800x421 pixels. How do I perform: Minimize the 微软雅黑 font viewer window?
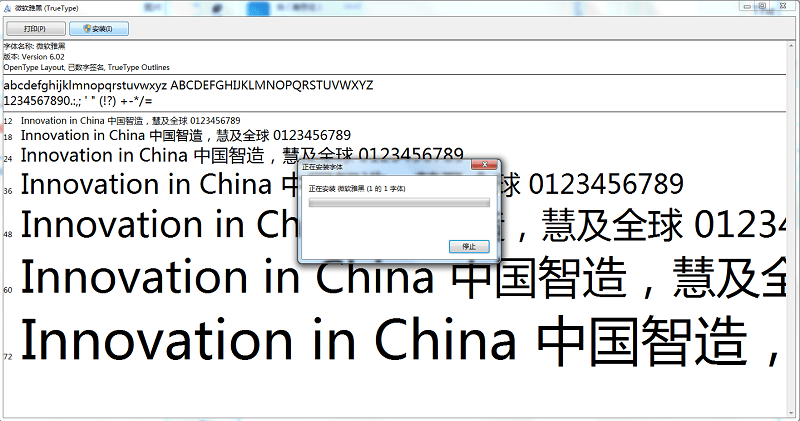pyautogui.click(x=747, y=6)
